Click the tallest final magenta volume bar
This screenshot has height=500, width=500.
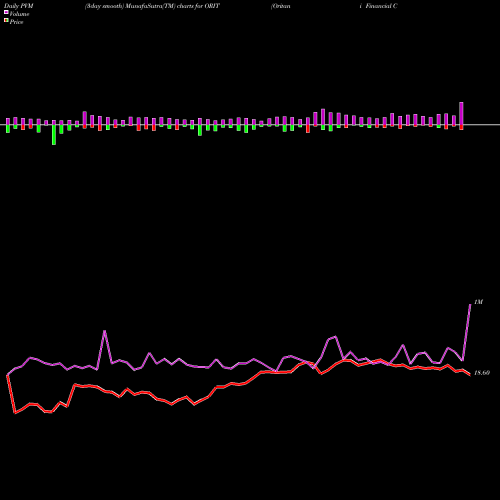pos(462,114)
